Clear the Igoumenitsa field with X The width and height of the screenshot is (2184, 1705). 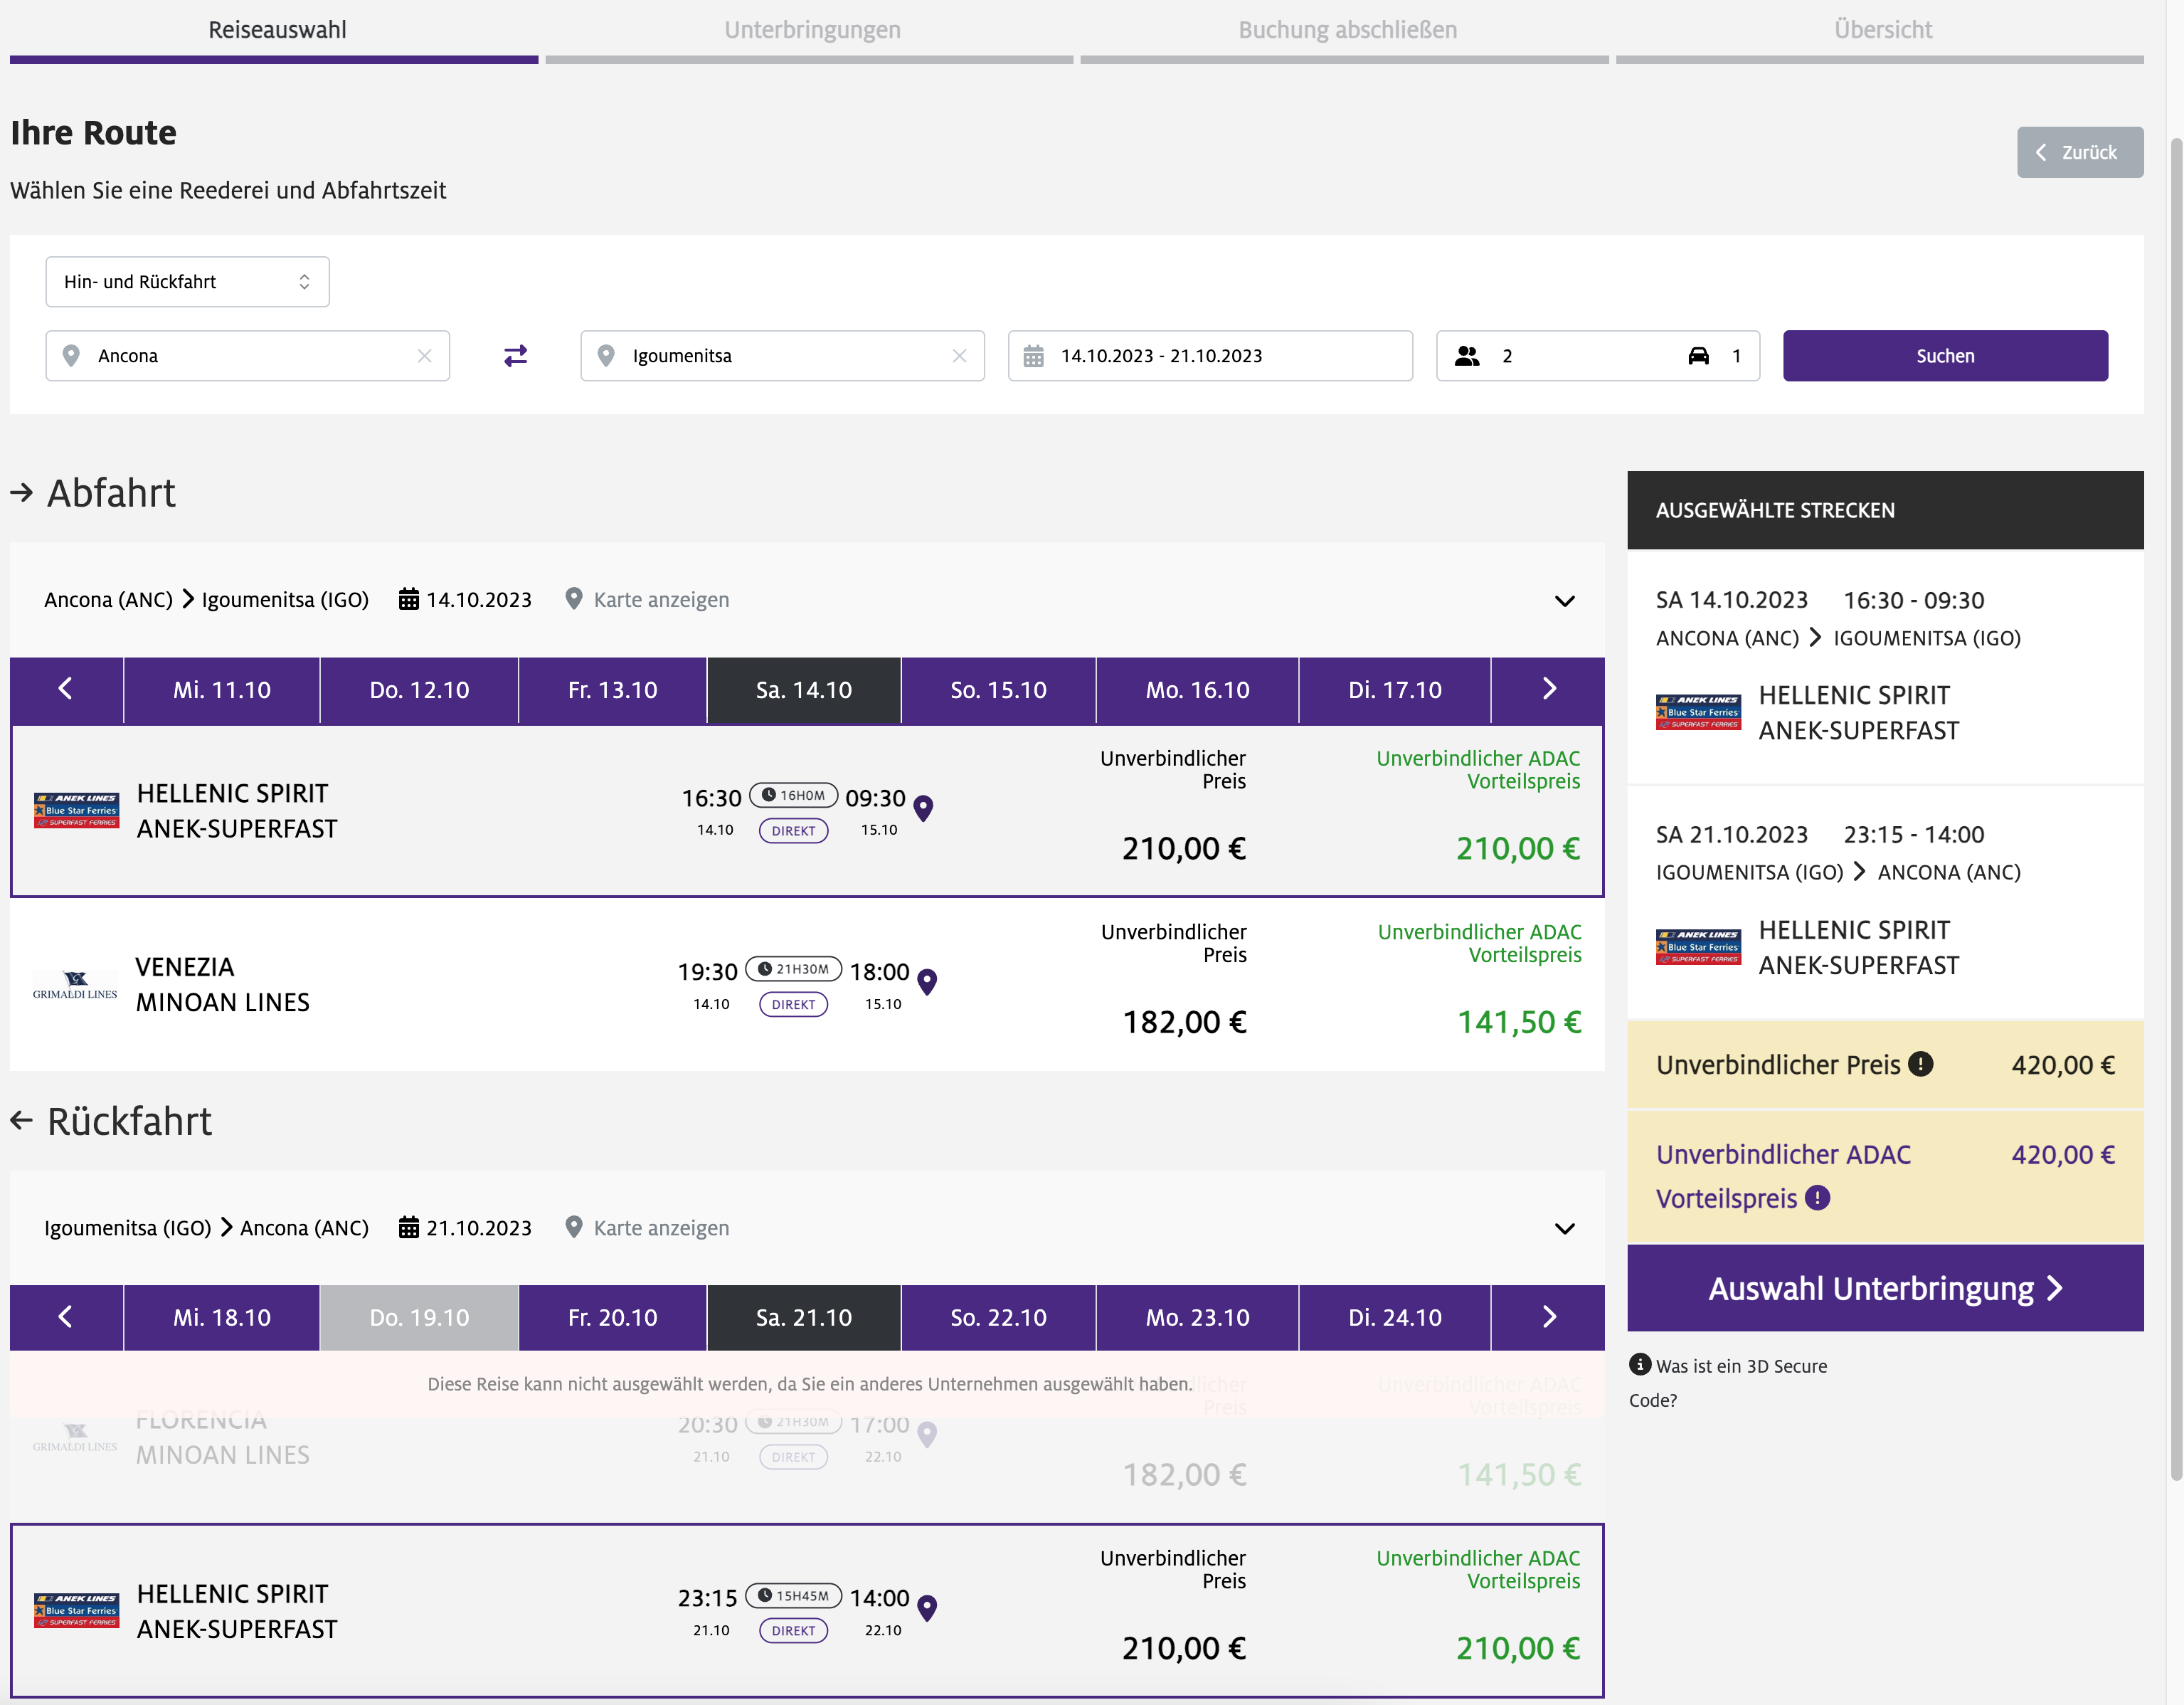tap(959, 356)
